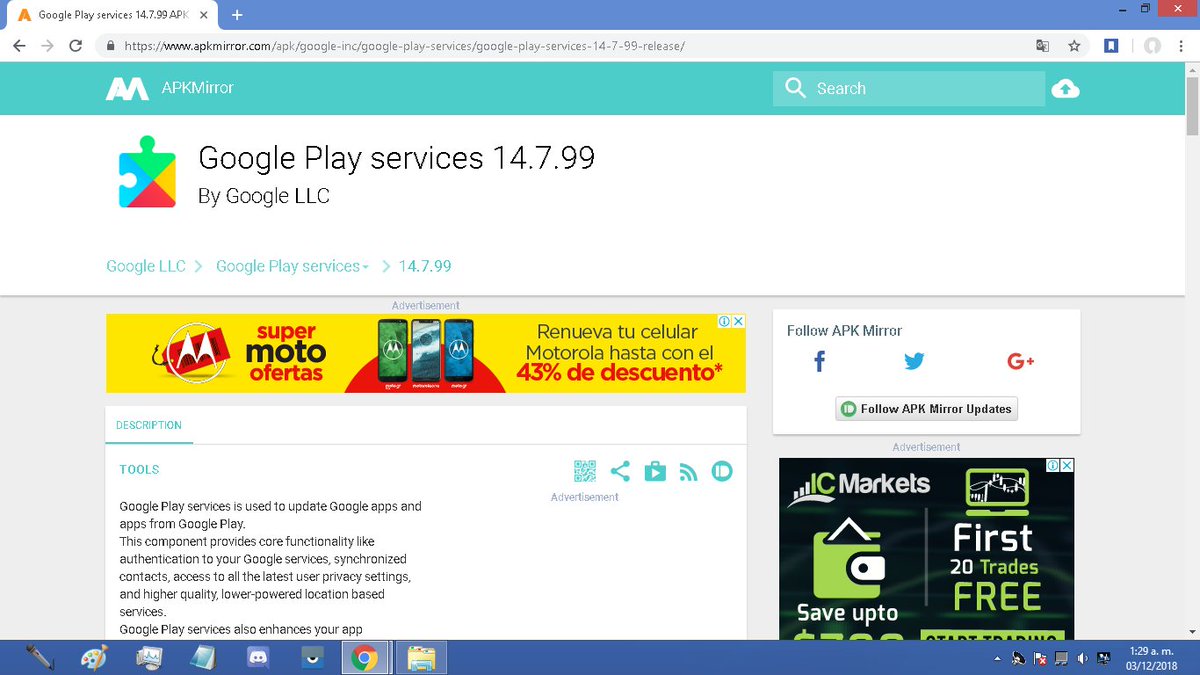
Task: Bookmark this page with star icon
Action: (1074, 46)
